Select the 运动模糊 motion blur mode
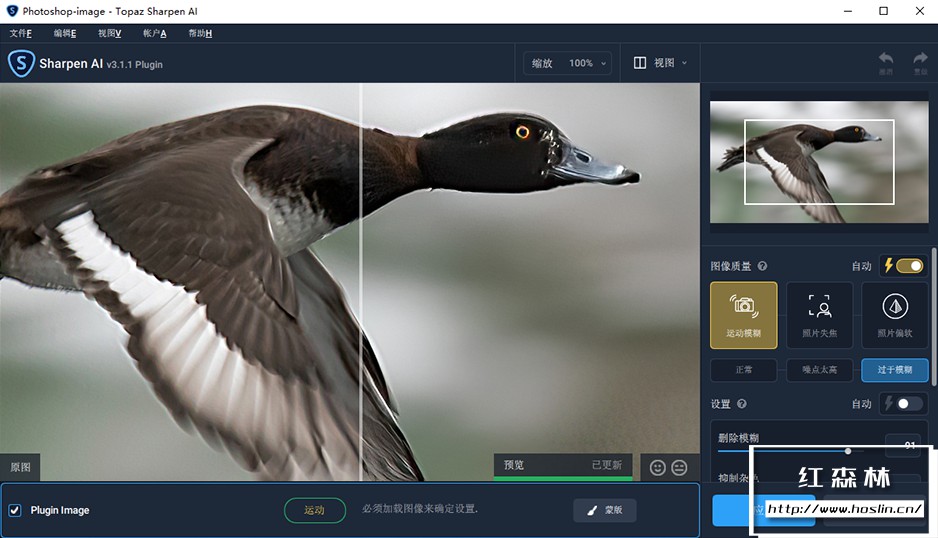Viewport: 938px width, 538px height. (744, 315)
